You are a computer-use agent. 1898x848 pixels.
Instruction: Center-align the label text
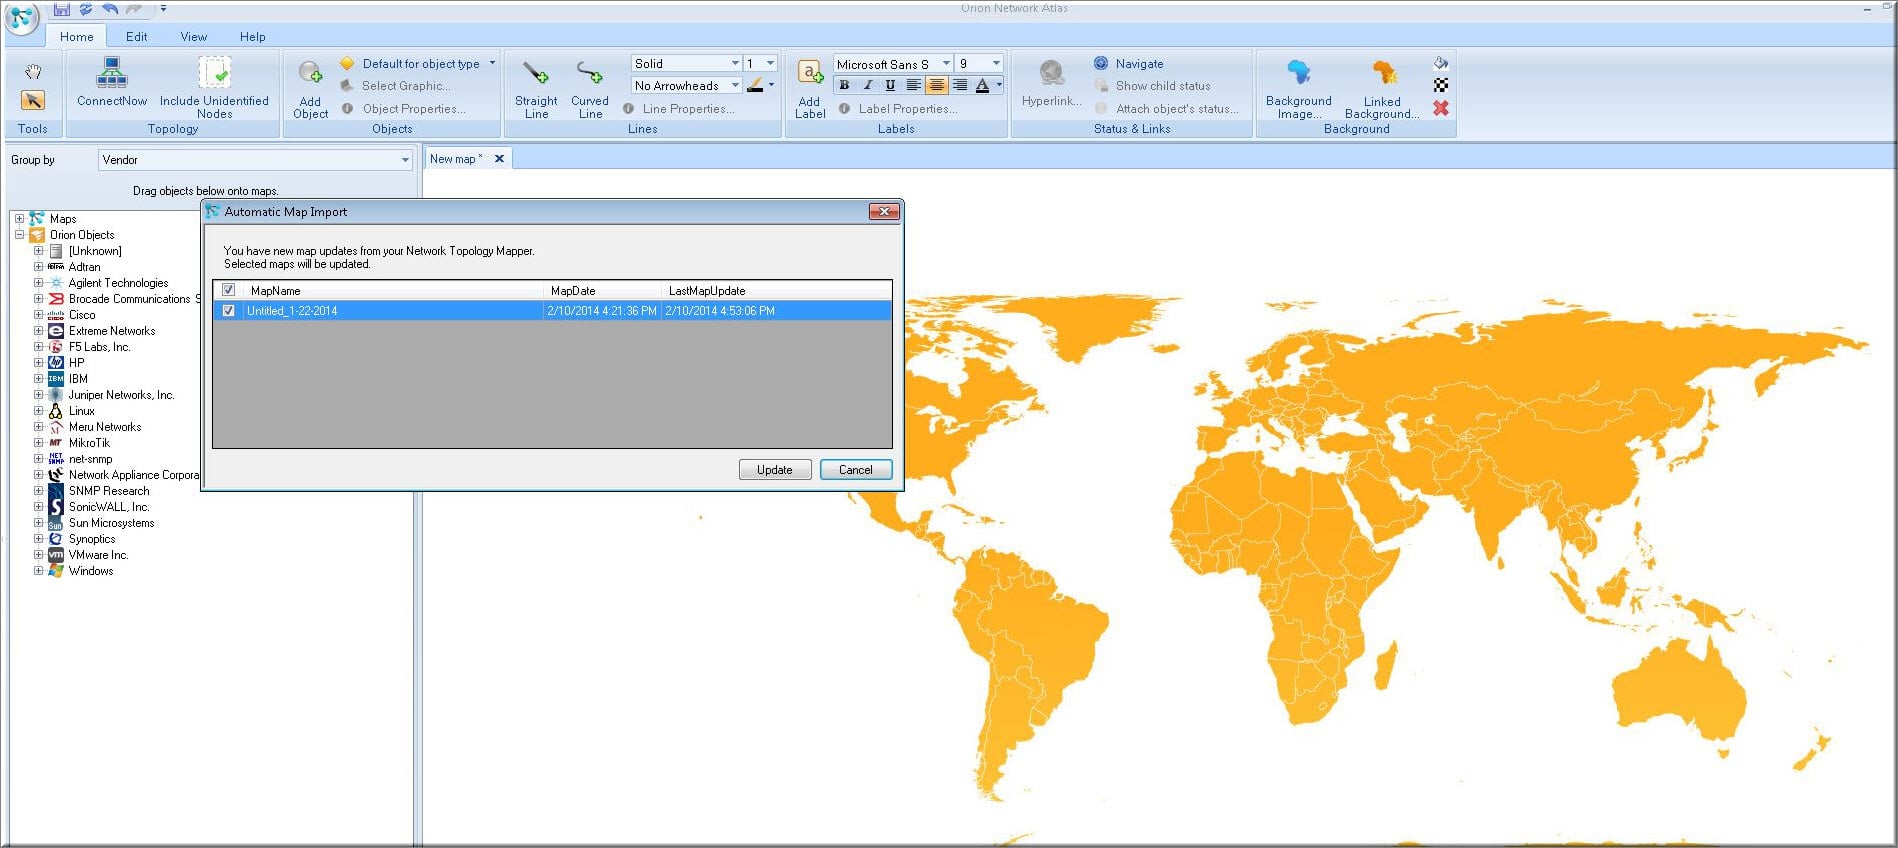936,86
